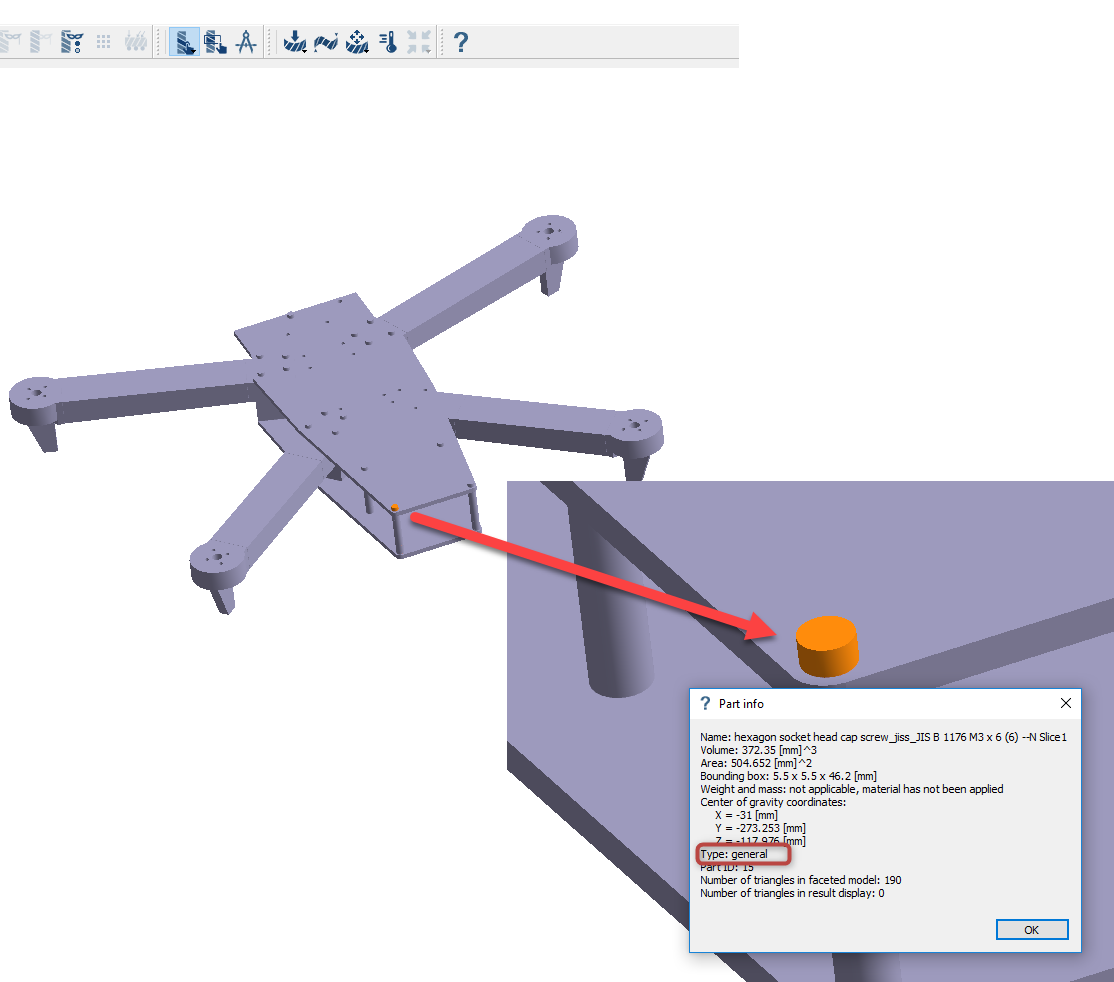Click the hanging parts toolbar icon
1114x982 pixels.
coord(136,42)
